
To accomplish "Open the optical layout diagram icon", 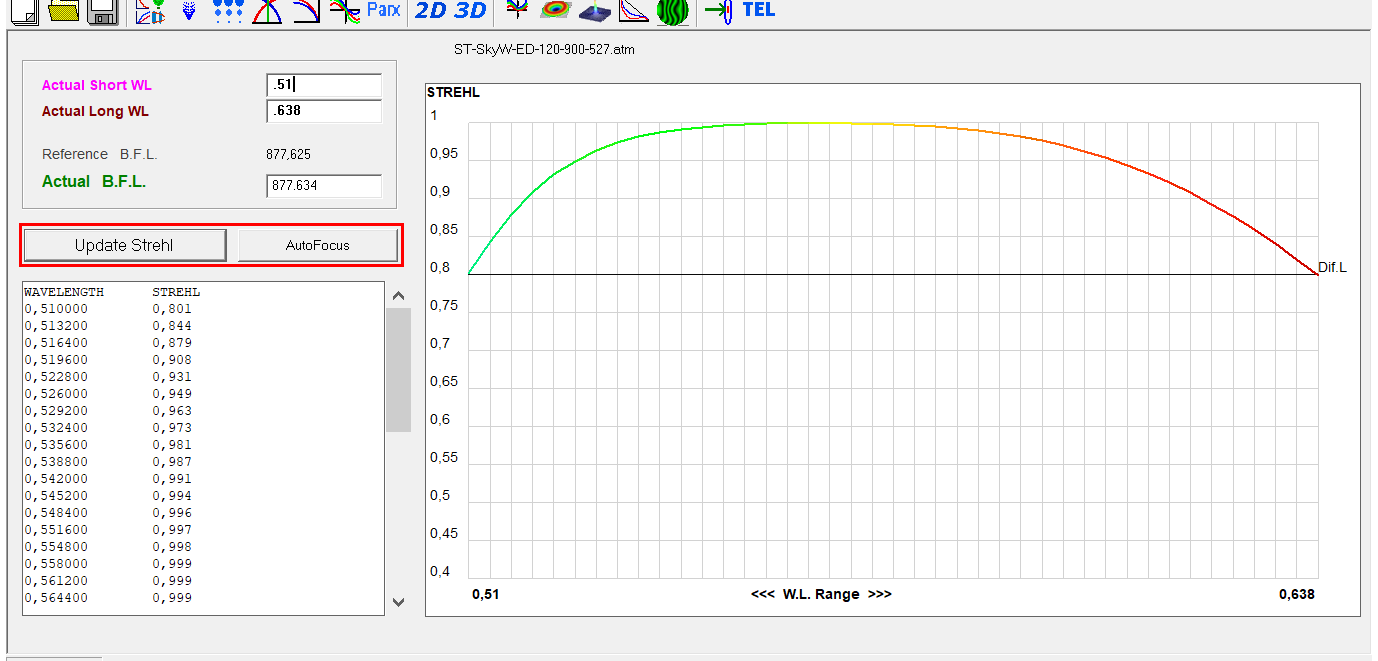I will 150,11.
